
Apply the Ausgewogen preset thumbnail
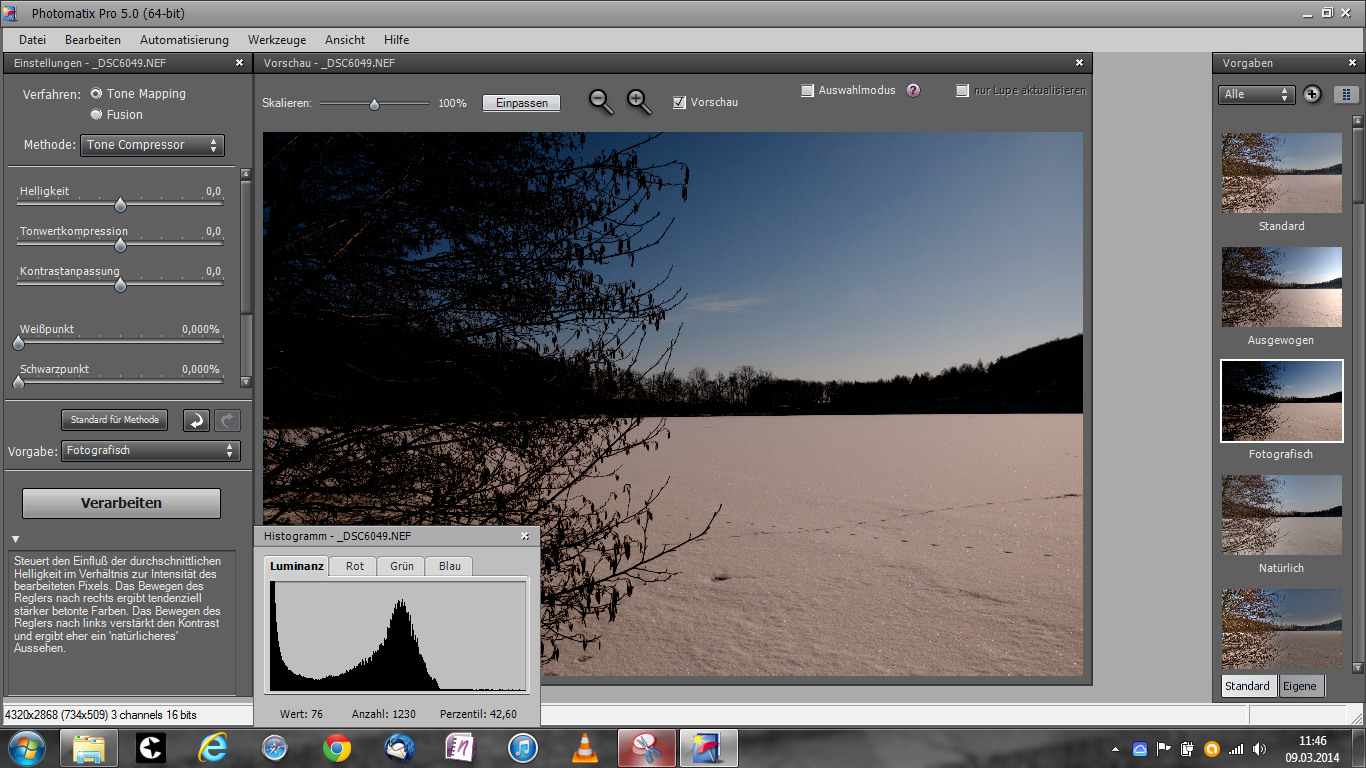[x=1282, y=287]
